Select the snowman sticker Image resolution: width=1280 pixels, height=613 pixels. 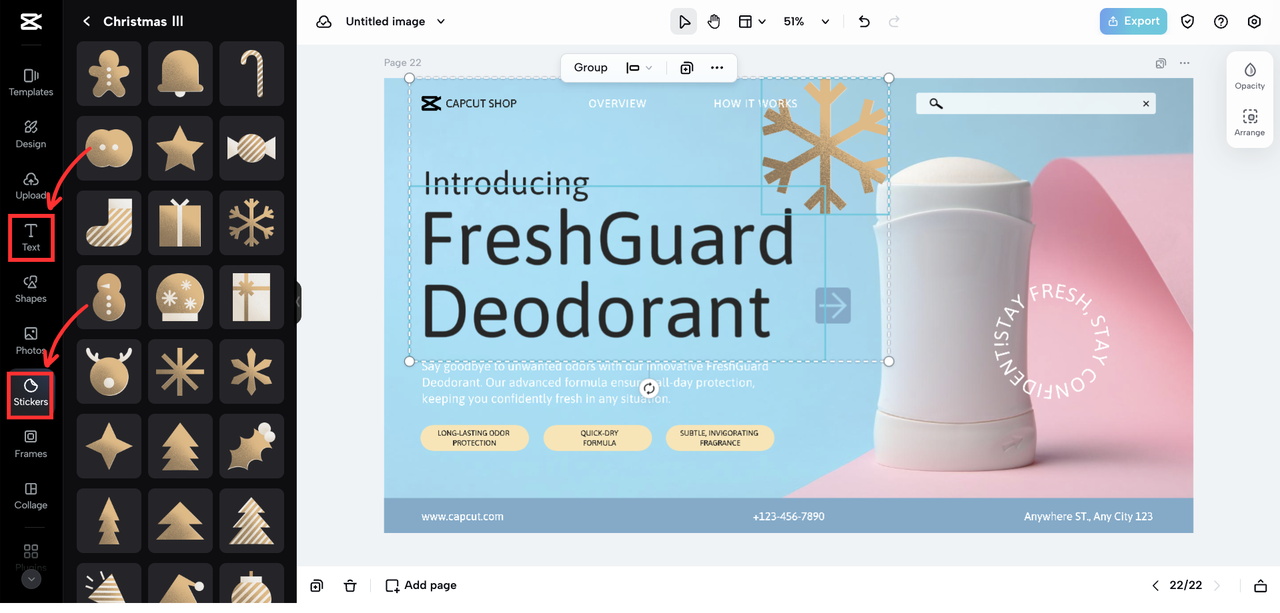pyautogui.click(x=109, y=297)
